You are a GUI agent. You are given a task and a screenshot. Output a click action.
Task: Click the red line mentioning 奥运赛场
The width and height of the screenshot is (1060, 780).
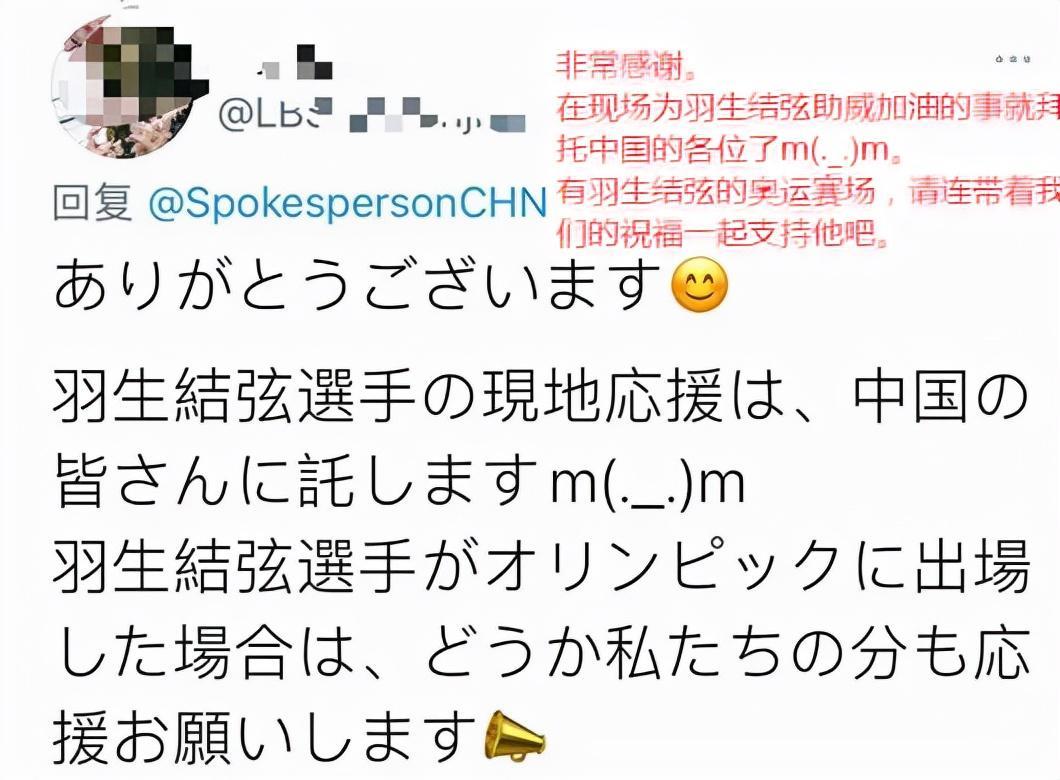[808, 192]
